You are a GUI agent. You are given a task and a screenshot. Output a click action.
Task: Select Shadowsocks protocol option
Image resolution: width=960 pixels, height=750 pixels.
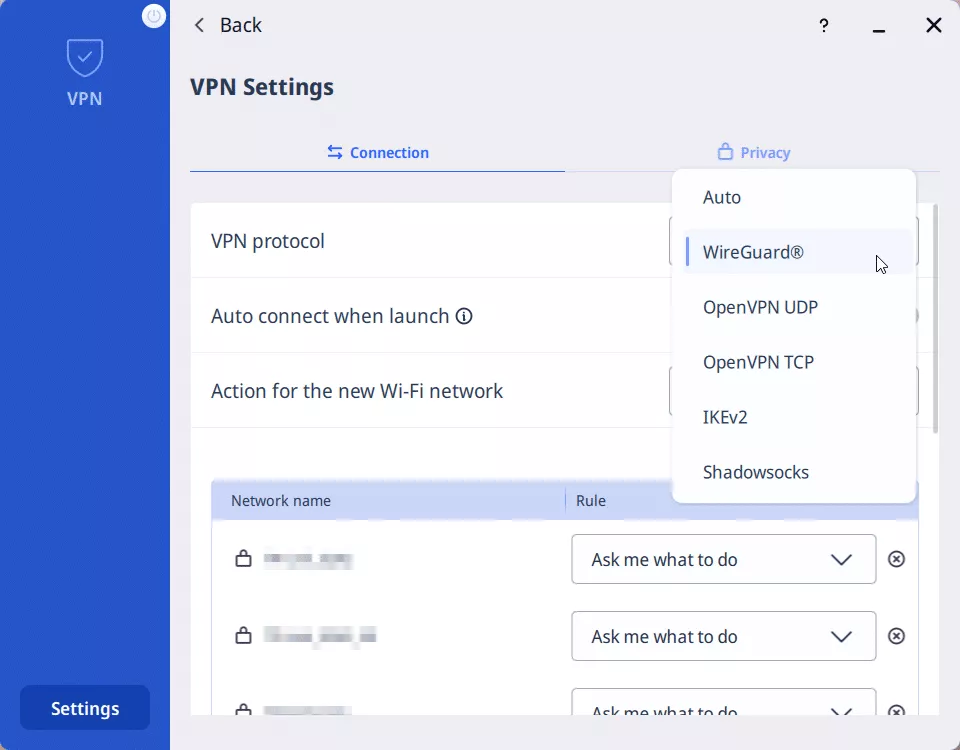coord(756,472)
